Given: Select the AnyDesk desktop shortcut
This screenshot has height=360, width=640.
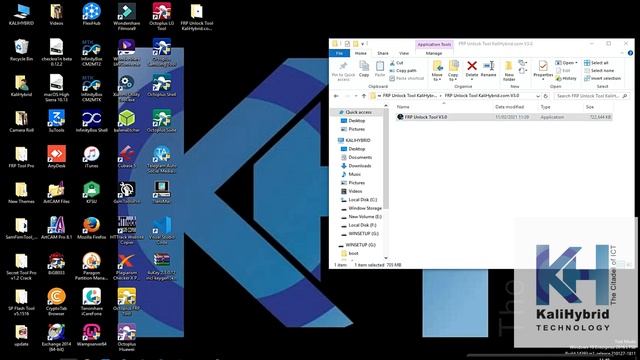Looking at the screenshot, I should pos(56,157).
